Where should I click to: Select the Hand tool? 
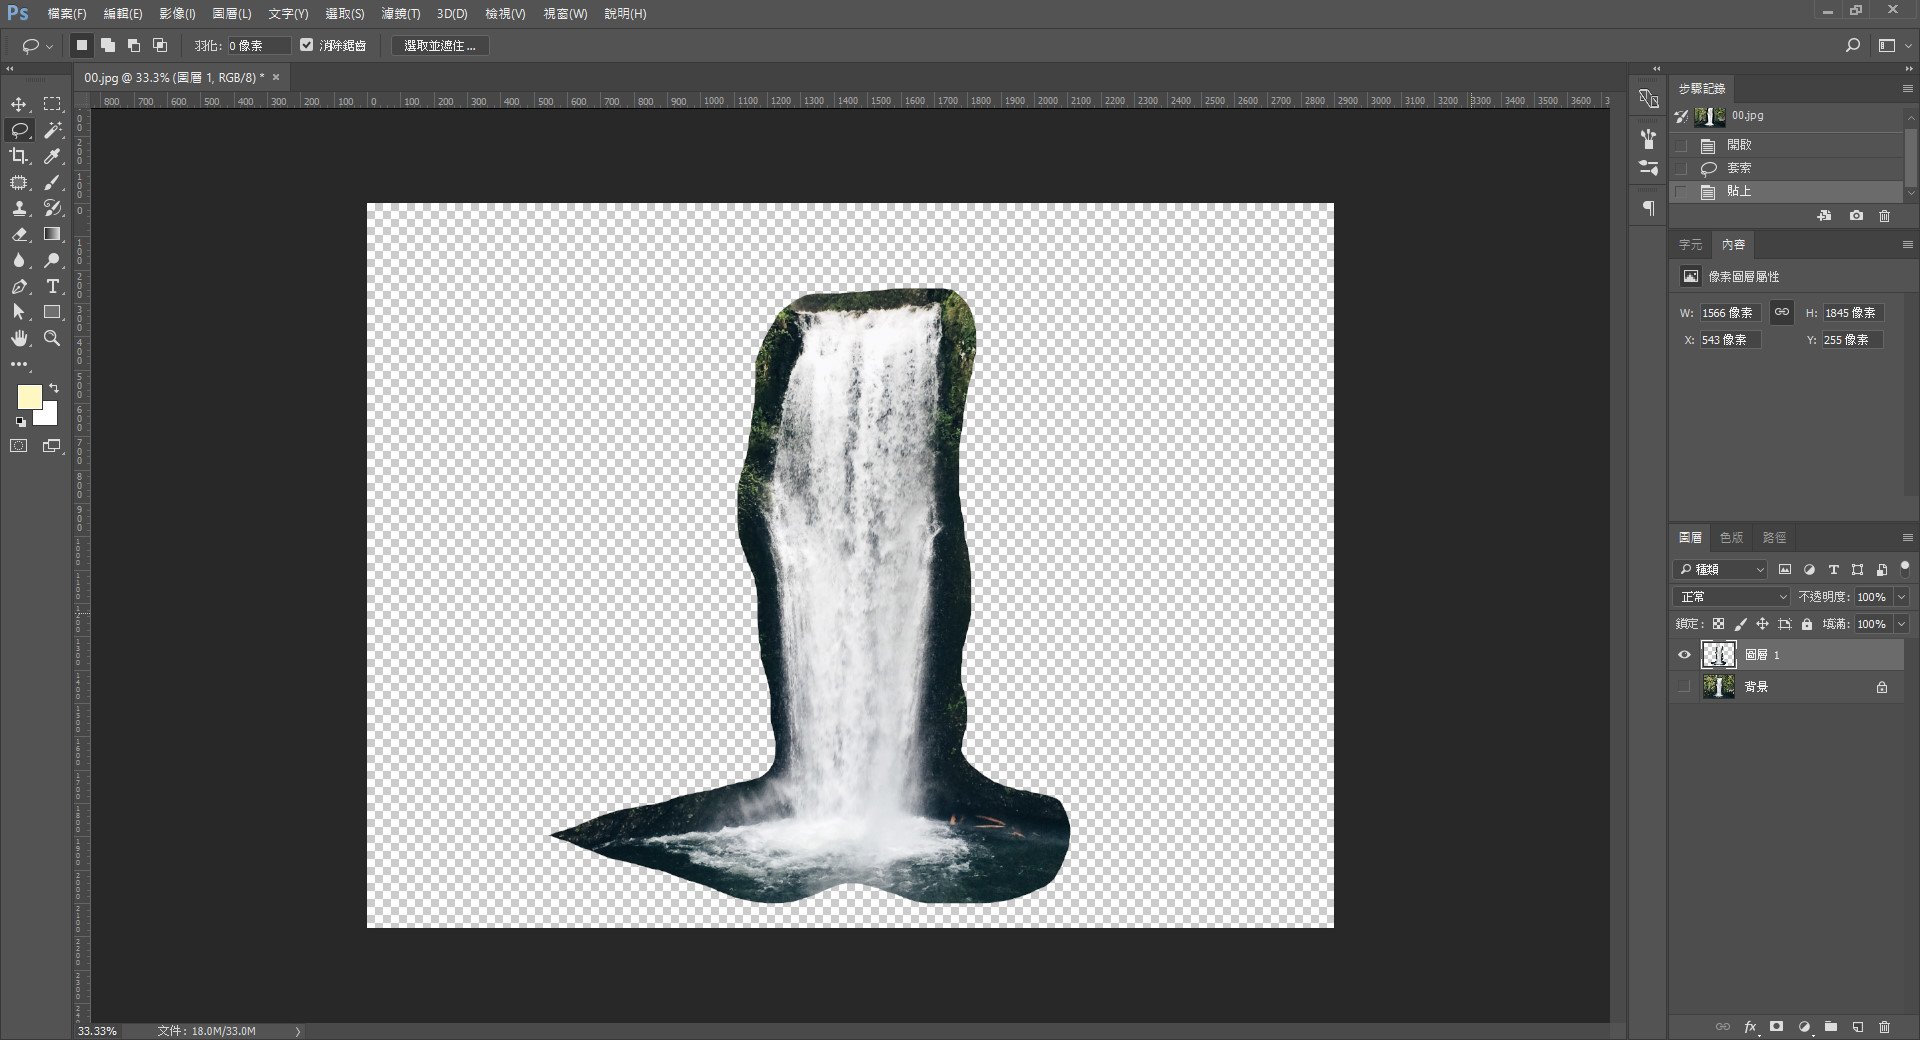pyautogui.click(x=19, y=338)
